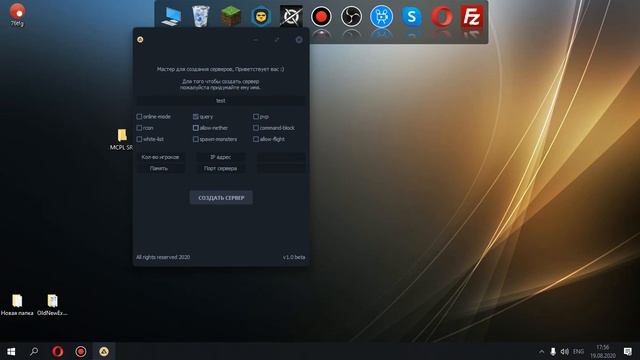Select the 7fefg desktop icon
Image resolution: width=640 pixels, height=360 pixels.
click(17, 14)
